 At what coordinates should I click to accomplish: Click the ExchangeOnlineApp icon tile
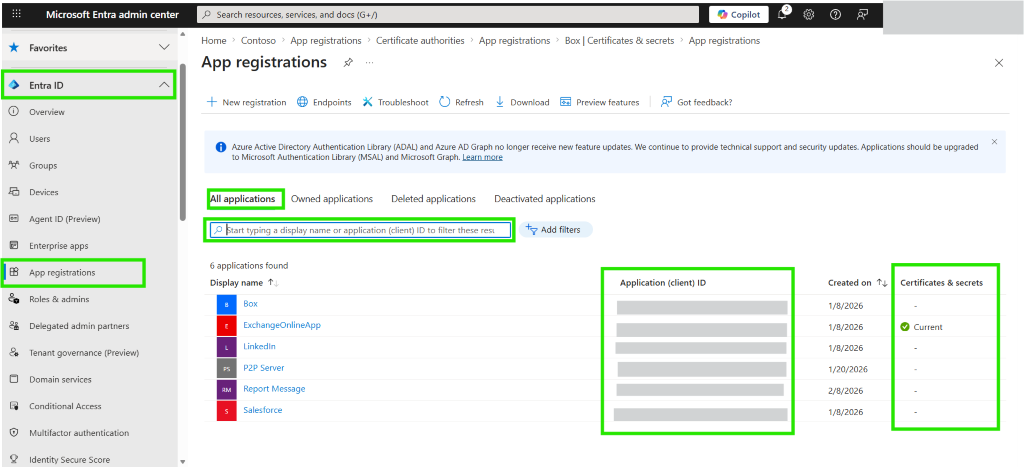[x=226, y=326]
